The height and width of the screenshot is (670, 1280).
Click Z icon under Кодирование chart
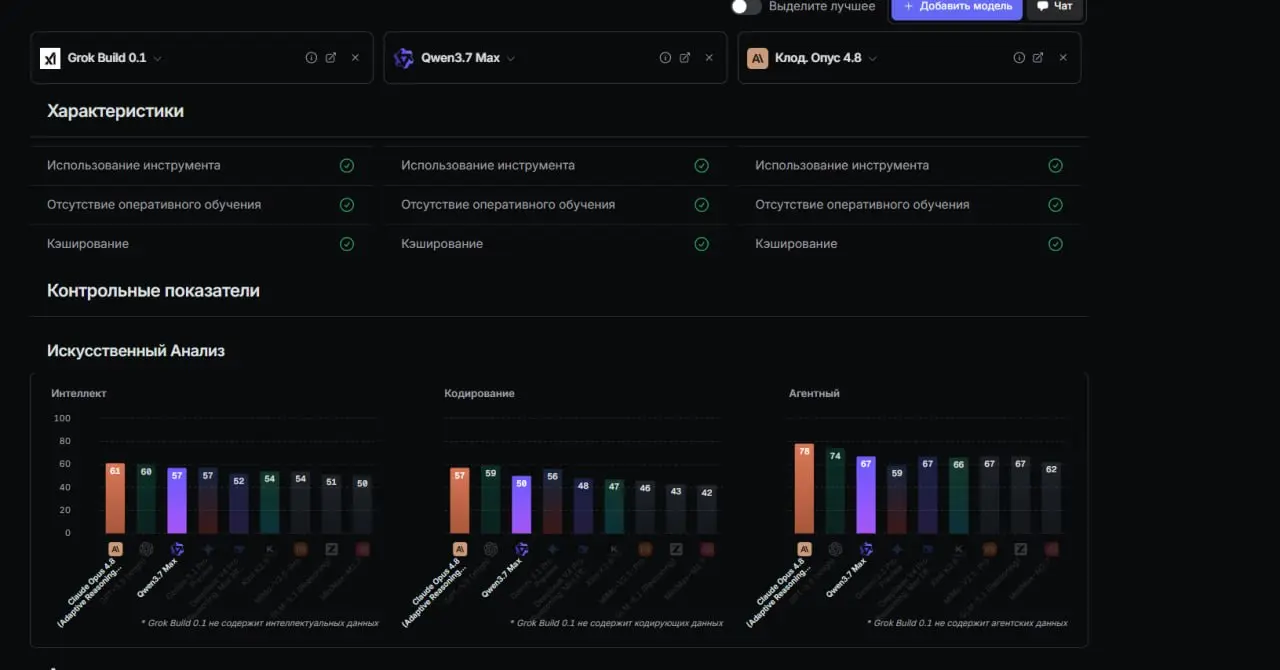676,549
